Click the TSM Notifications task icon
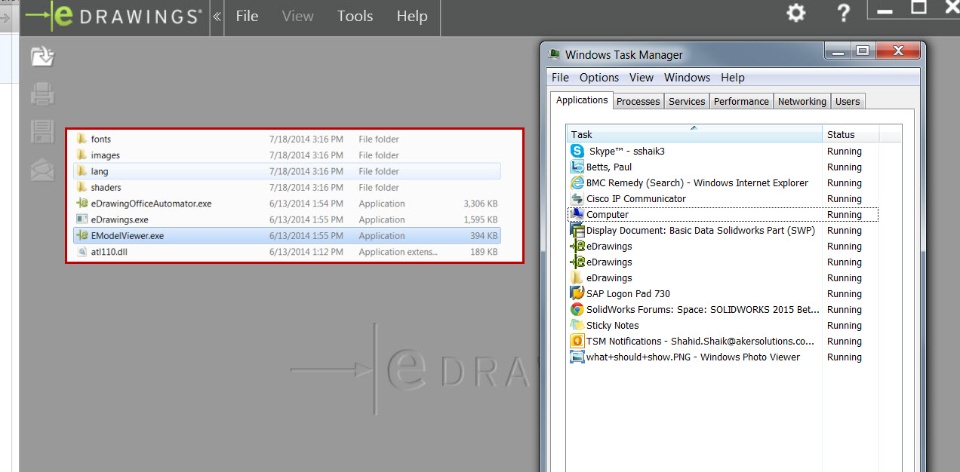The image size is (960, 472). (x=577, y=341)
